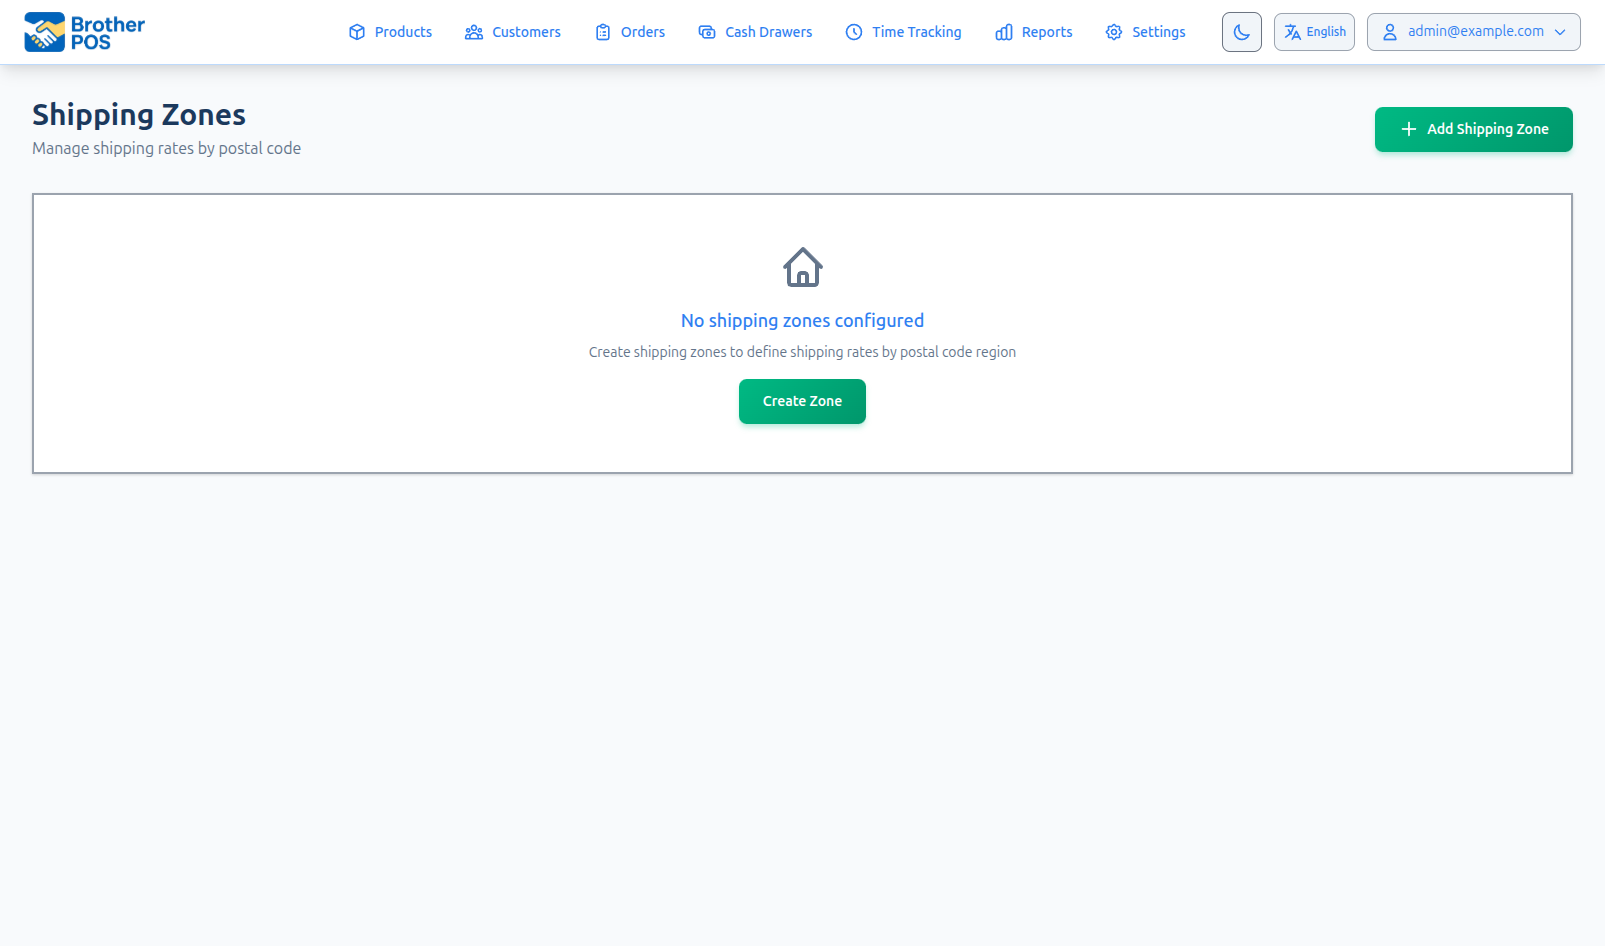Click the "No shipping zones configured" heading
The width and height of the screenshot is (1605, 946).
(x=802, y=321)
